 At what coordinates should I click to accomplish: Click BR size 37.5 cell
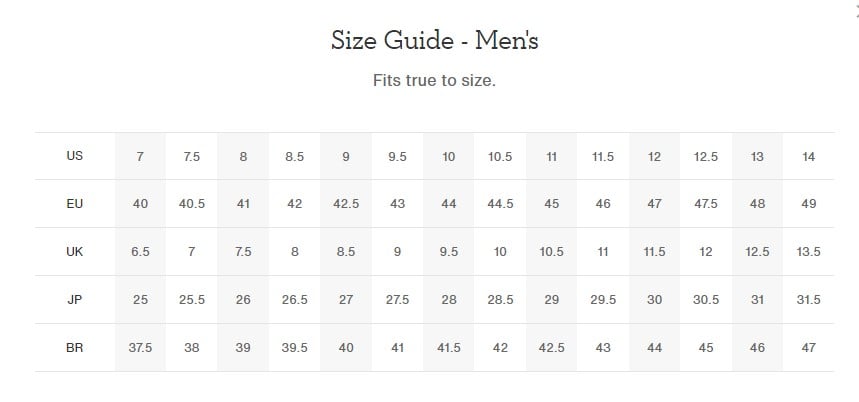(x=140, y=348)
